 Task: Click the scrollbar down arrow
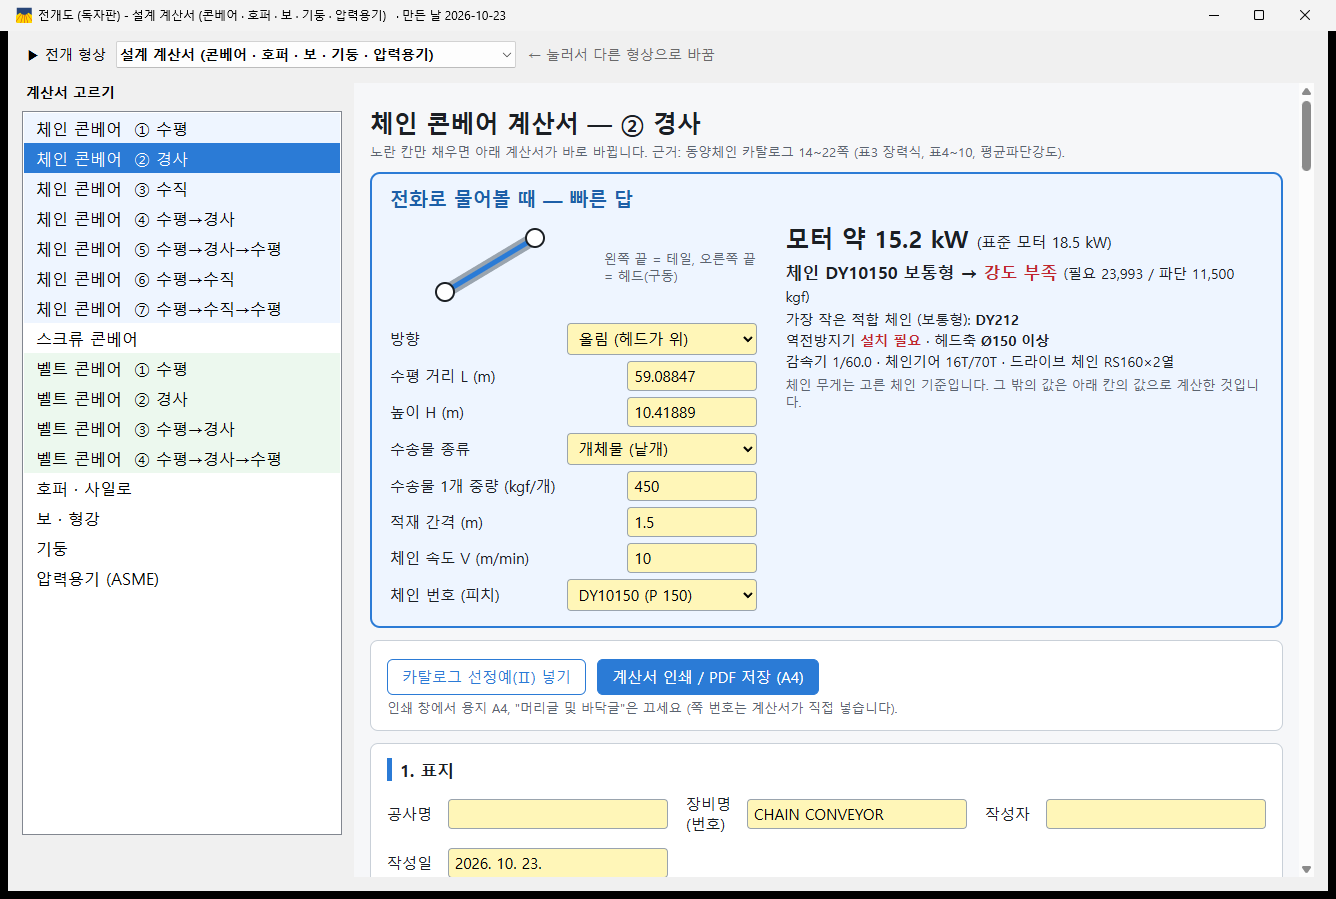click(x=1306, y=870)
